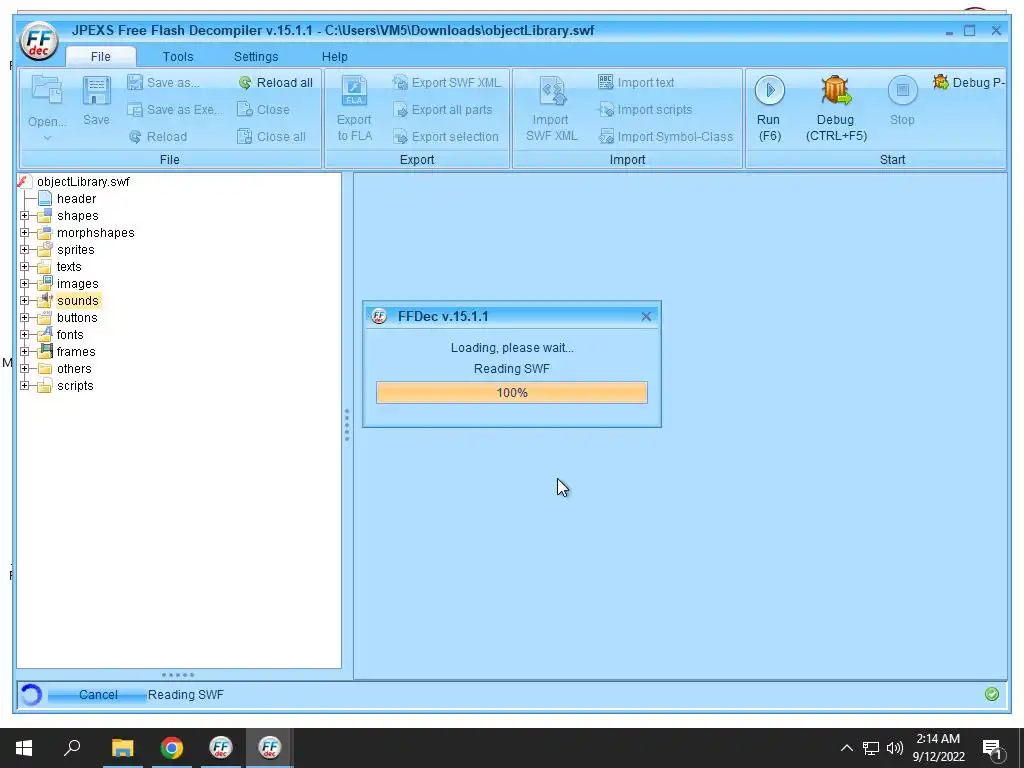Switch to the first FFDec taskbar icon
The width and height of the screenshot is (1024, 768).
(221, 748)
